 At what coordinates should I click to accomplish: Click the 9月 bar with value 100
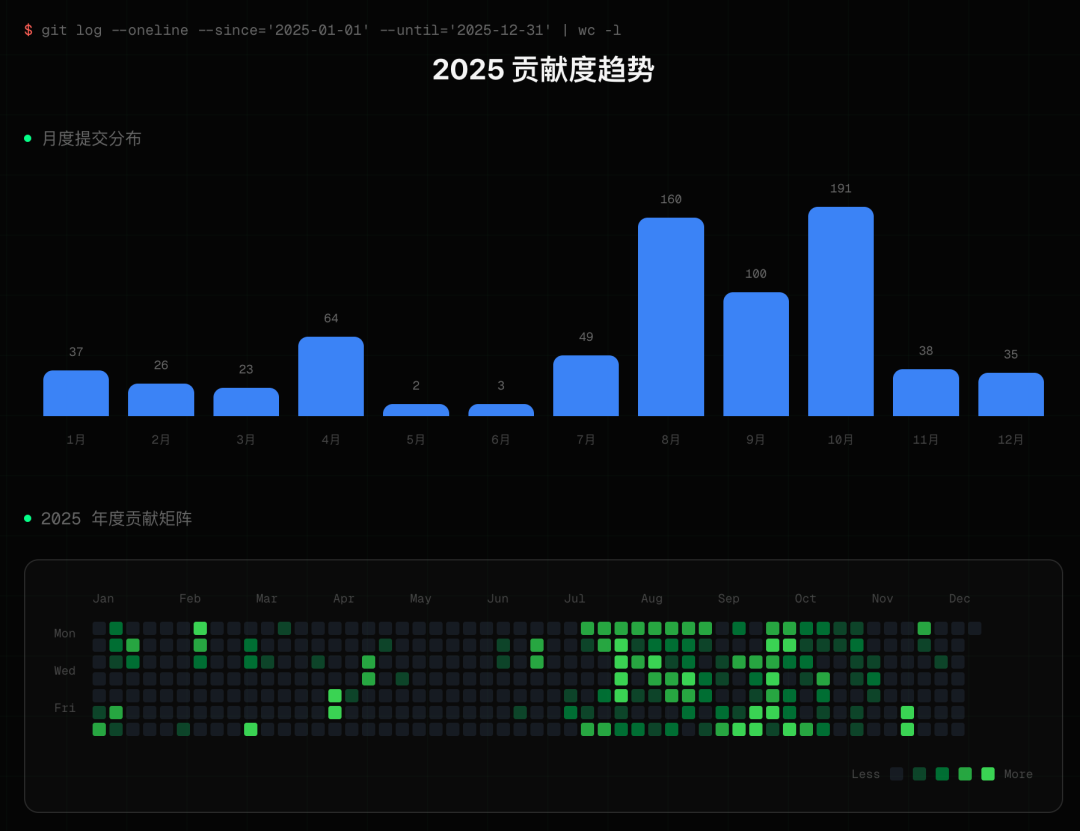coord(756,354)
